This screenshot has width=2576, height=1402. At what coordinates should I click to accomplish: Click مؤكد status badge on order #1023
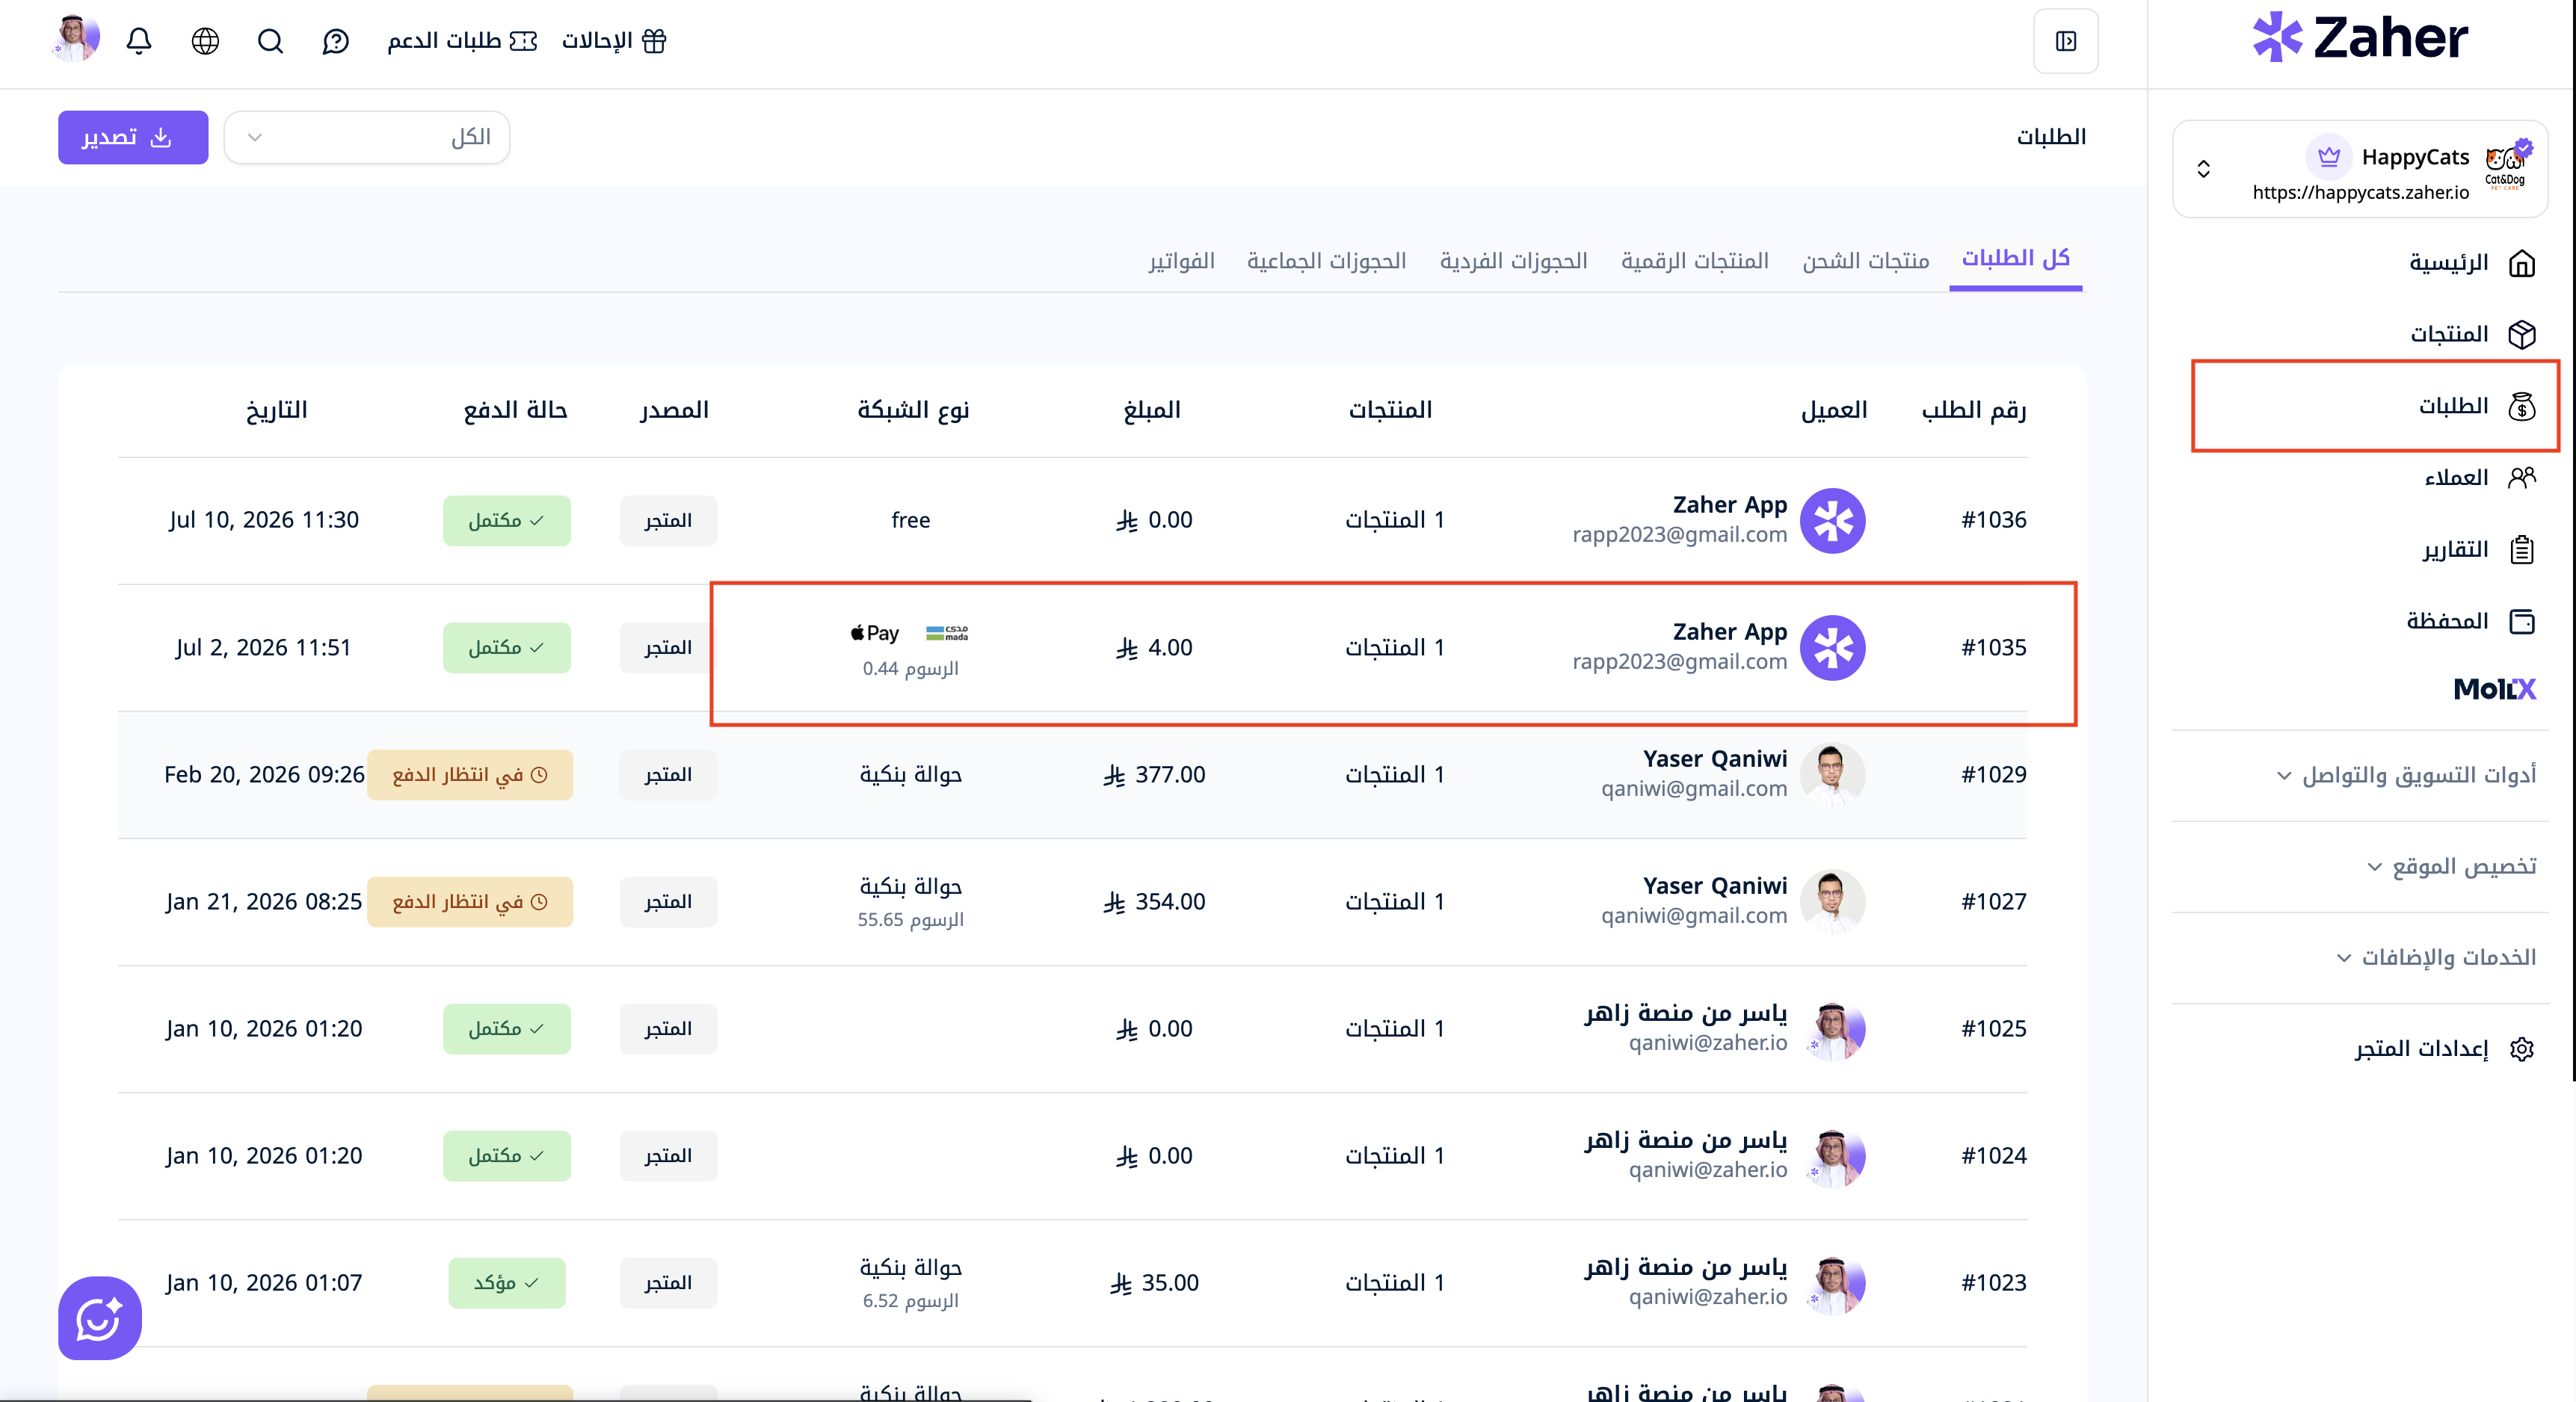[x=507, y=1283]
